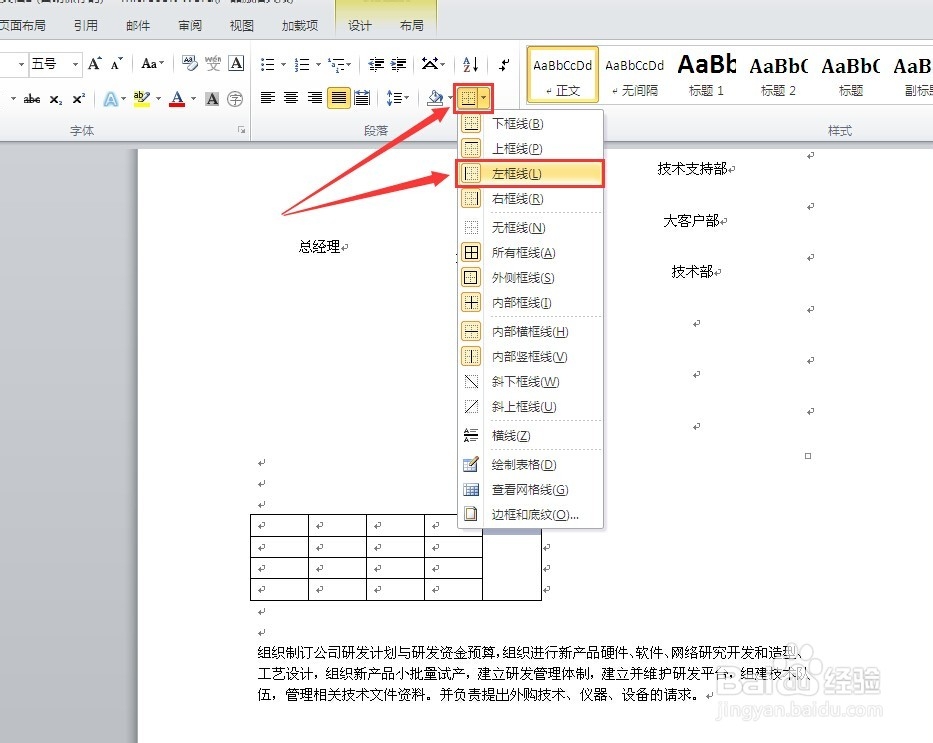Image resolution: width=933 pixels, height=743 pixels.
Task: Toggle Show/Hide paragraph marks
Action: point(505,64)
